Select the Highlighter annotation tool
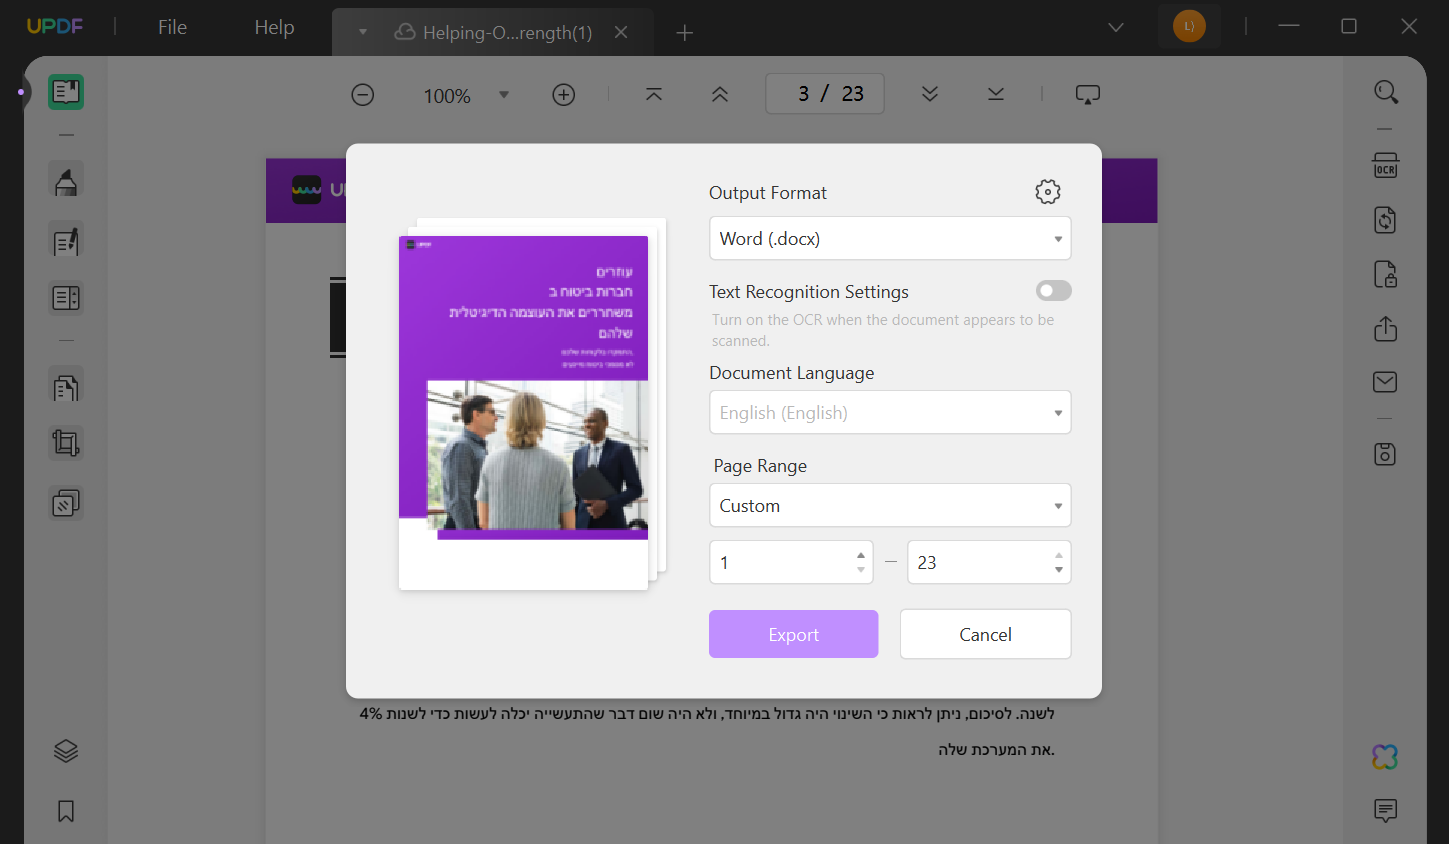 pos(66,180)
